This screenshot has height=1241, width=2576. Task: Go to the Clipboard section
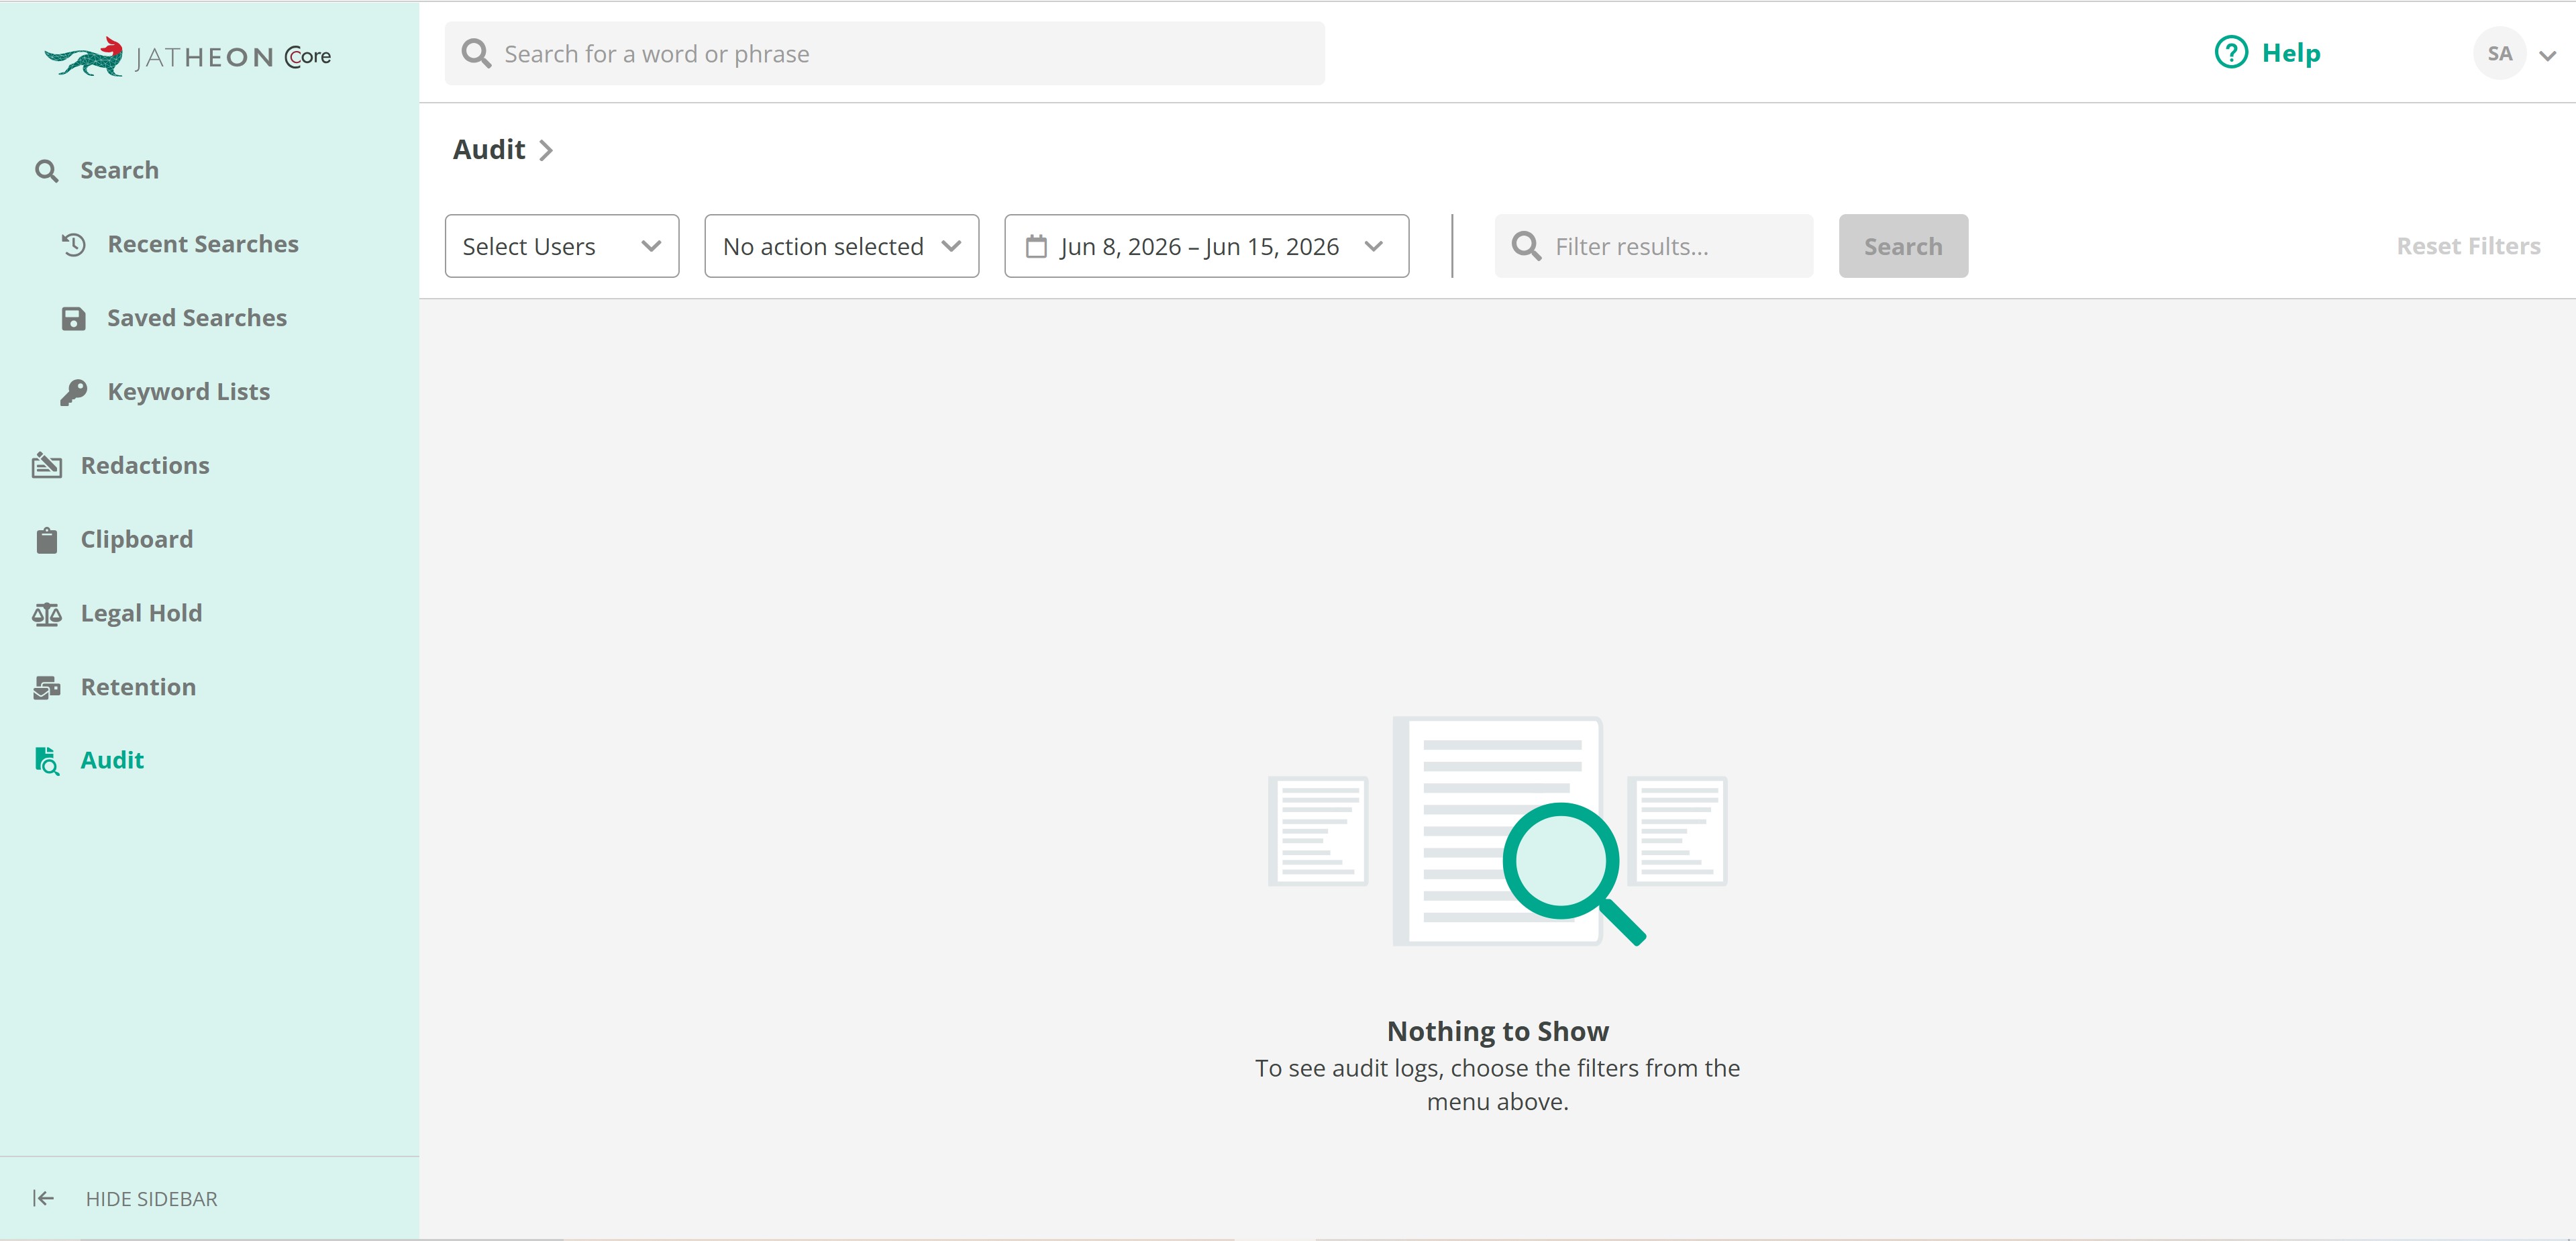click(x=137, y=539)
